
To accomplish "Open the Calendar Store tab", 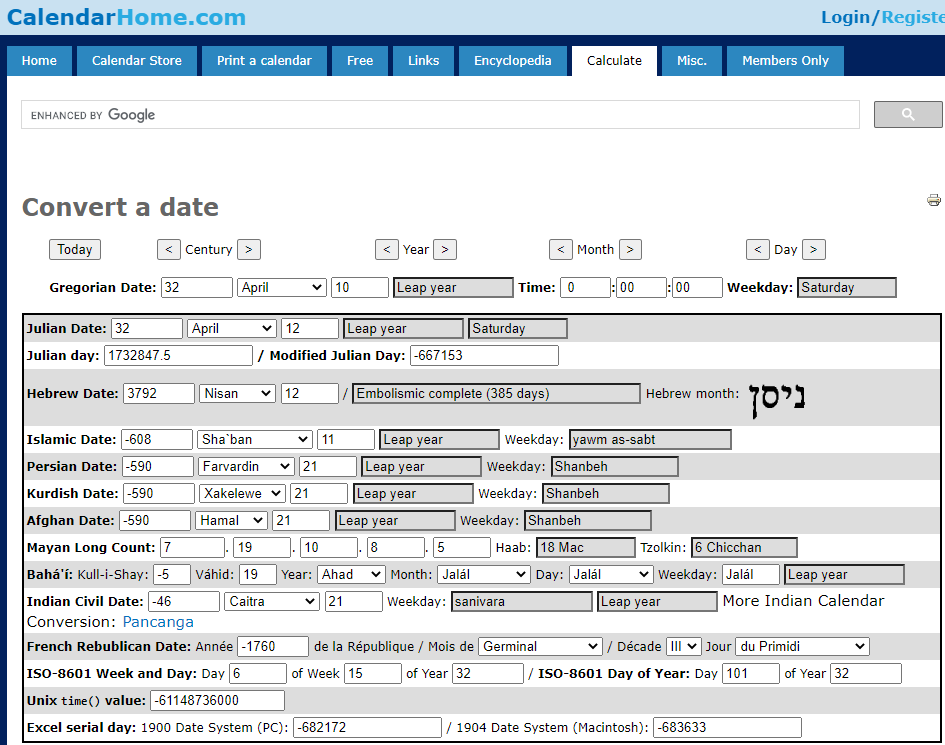I will 137,61.
